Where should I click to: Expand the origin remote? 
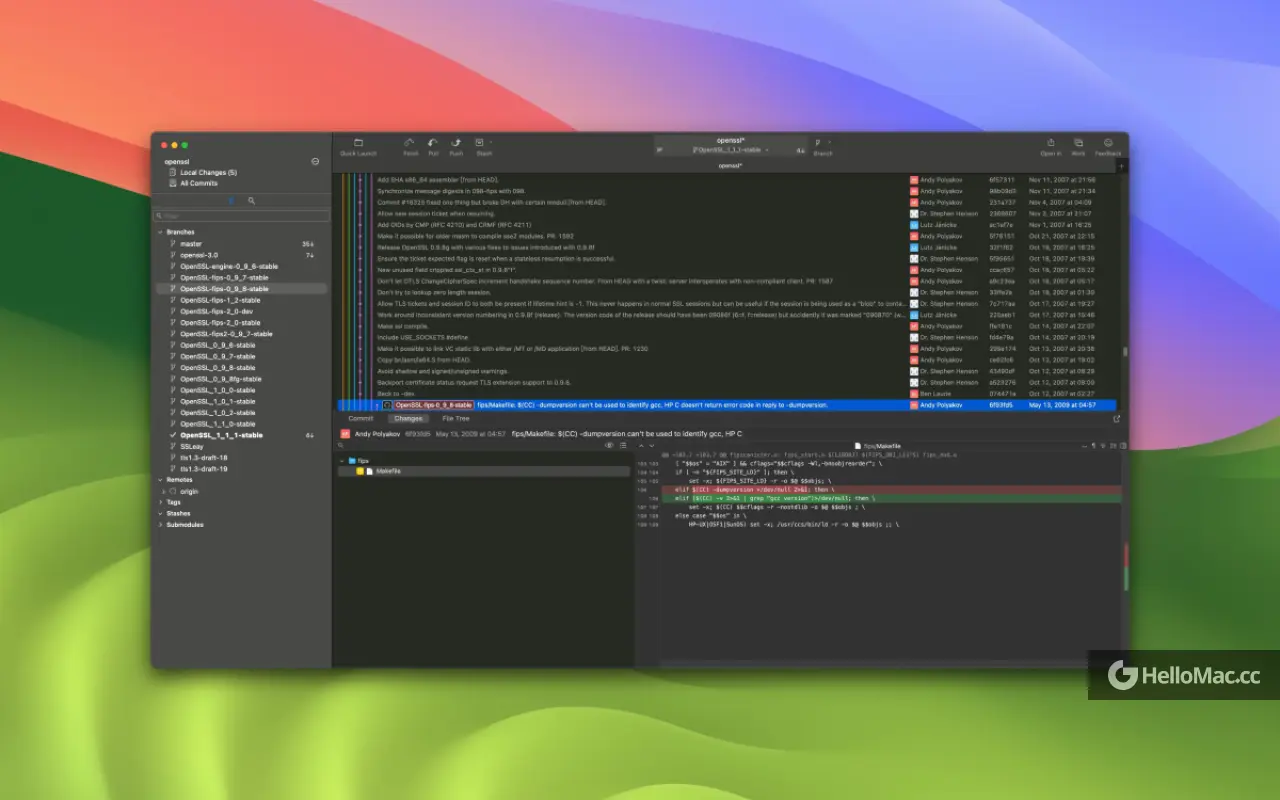click(164, 491)
